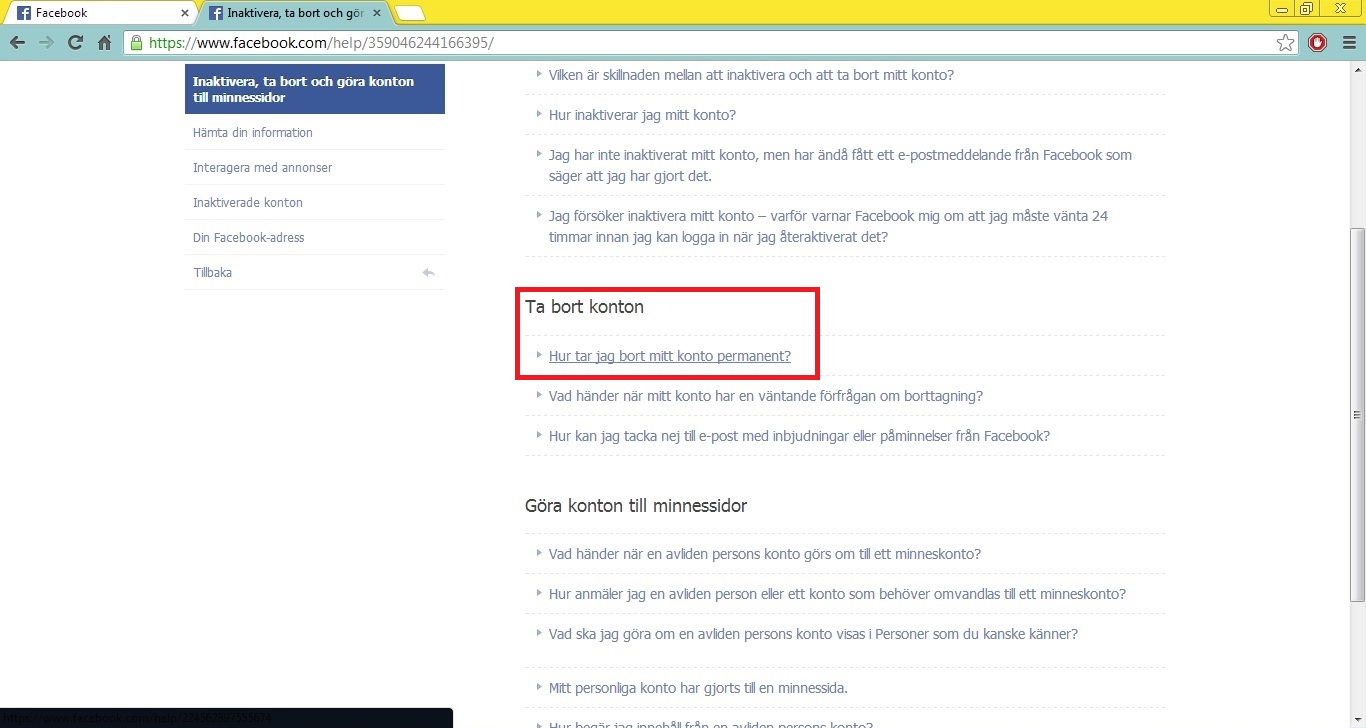Click the Tillbaka back arrow icon
The height and width of the screenshot is (728, 1366).
(429, 272)
